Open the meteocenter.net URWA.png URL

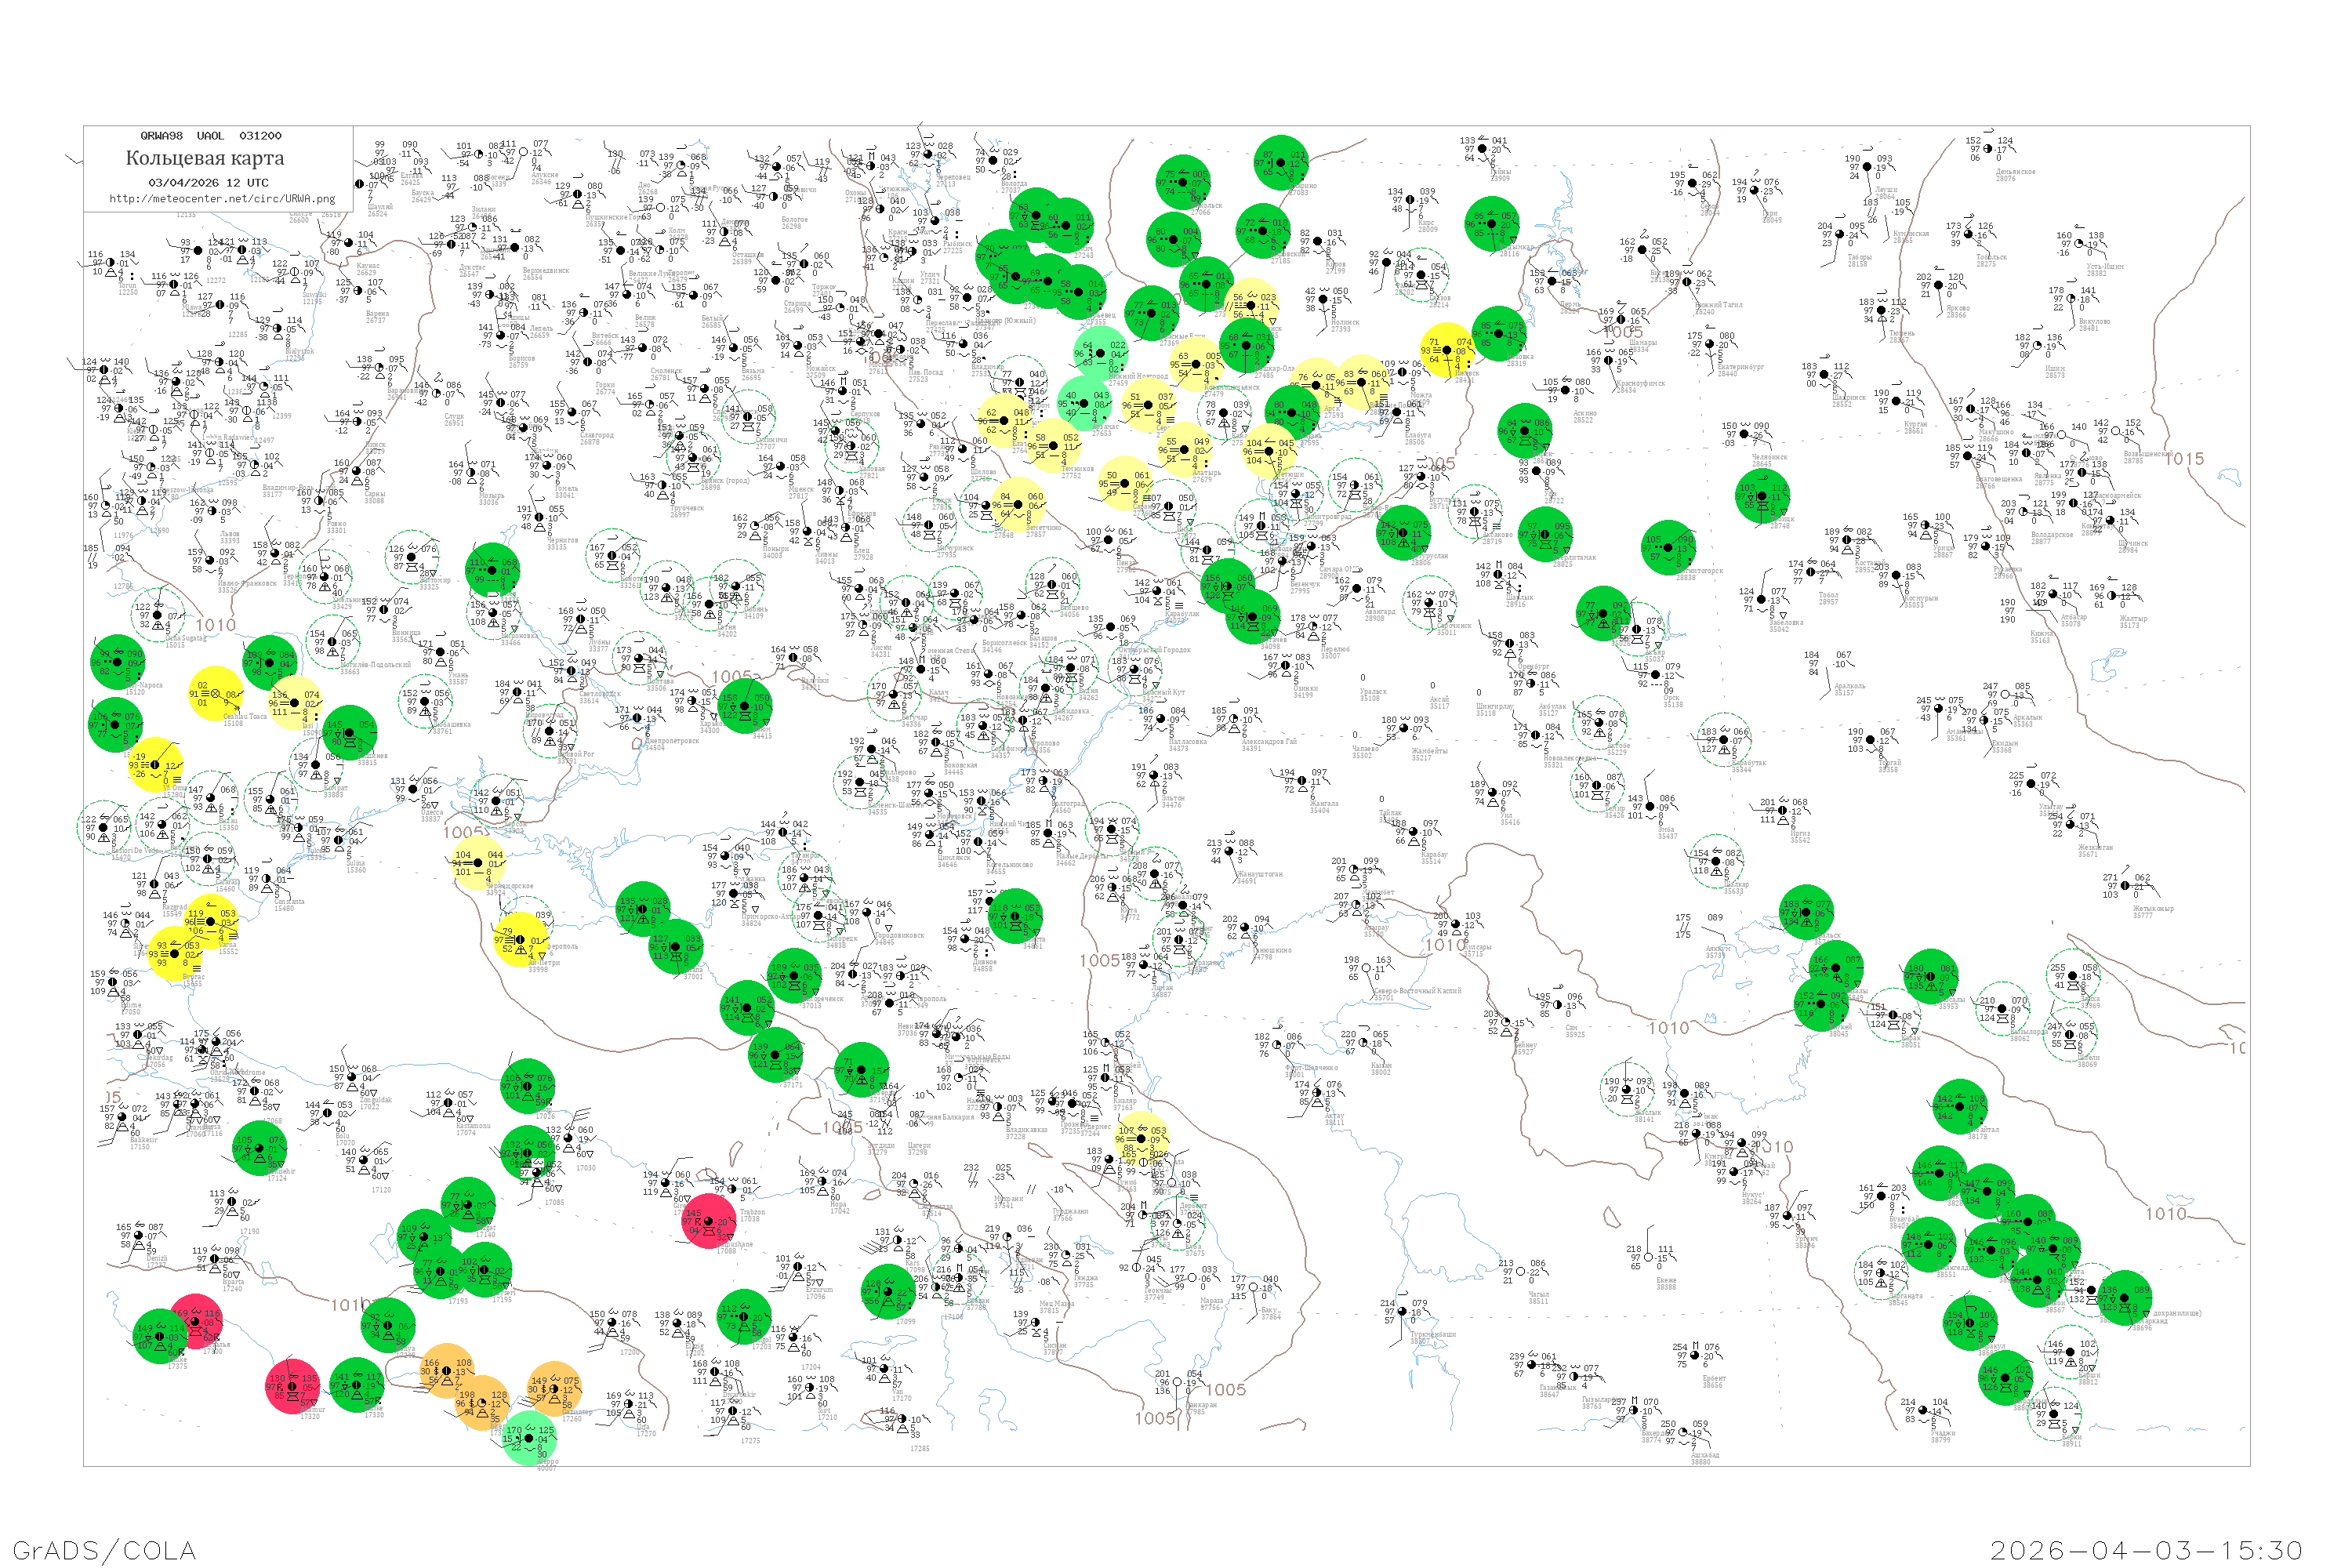(222, 198)
